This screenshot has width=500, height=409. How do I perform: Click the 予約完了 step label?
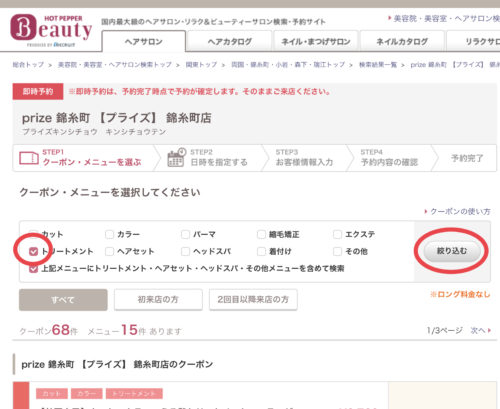tap(467, 158)
